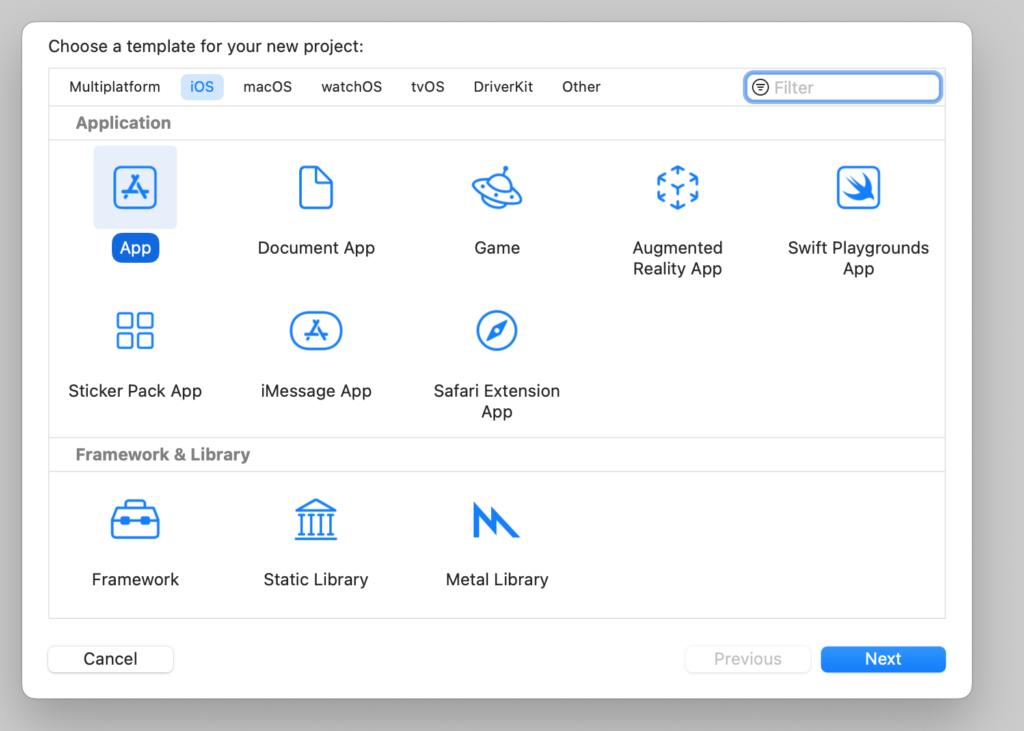This screenshot has width=1024, height=731.
Task: Switch to the Other tab
Action: coord(581,87)
